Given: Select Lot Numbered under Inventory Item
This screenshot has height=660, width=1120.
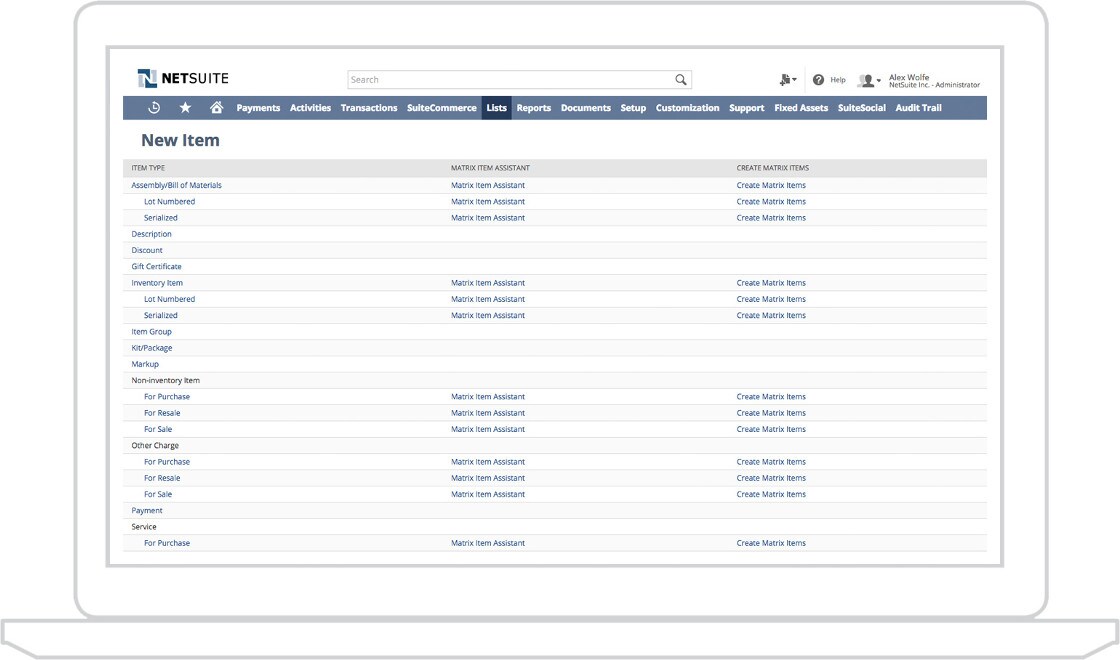Looking at the screenshot, I should 169,299.
